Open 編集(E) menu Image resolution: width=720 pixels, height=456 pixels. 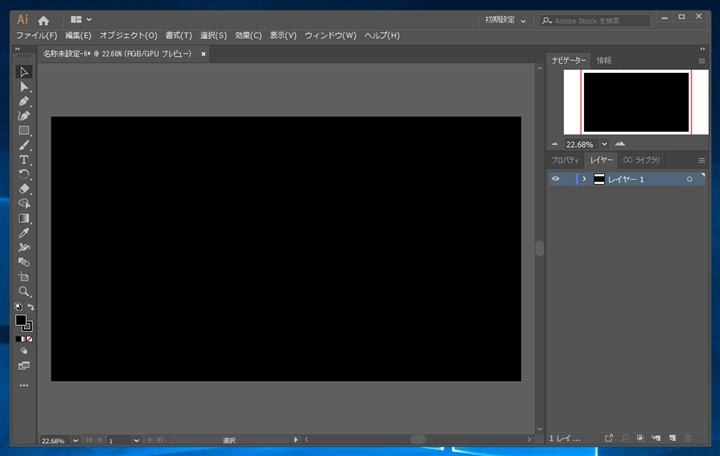click(78, 35)
